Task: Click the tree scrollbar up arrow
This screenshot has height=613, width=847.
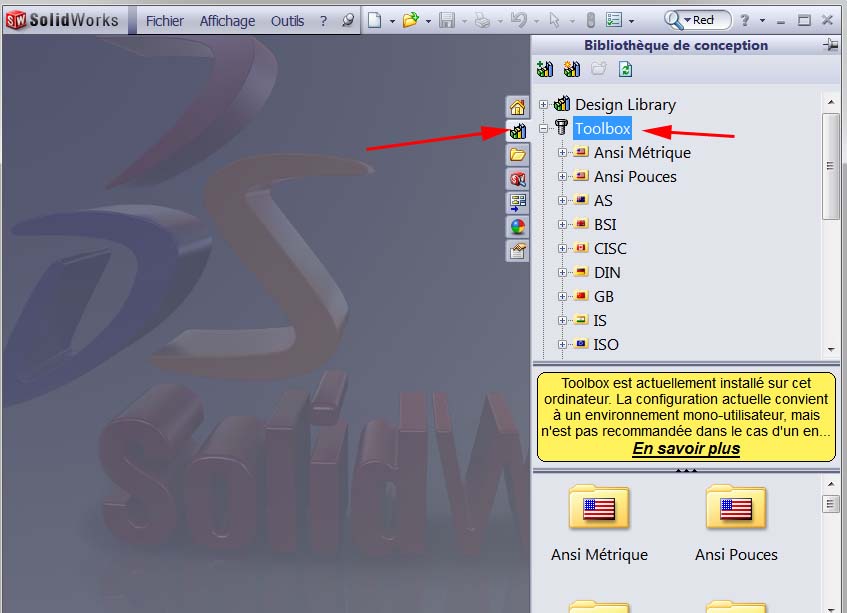Action: tap(831, 102)
